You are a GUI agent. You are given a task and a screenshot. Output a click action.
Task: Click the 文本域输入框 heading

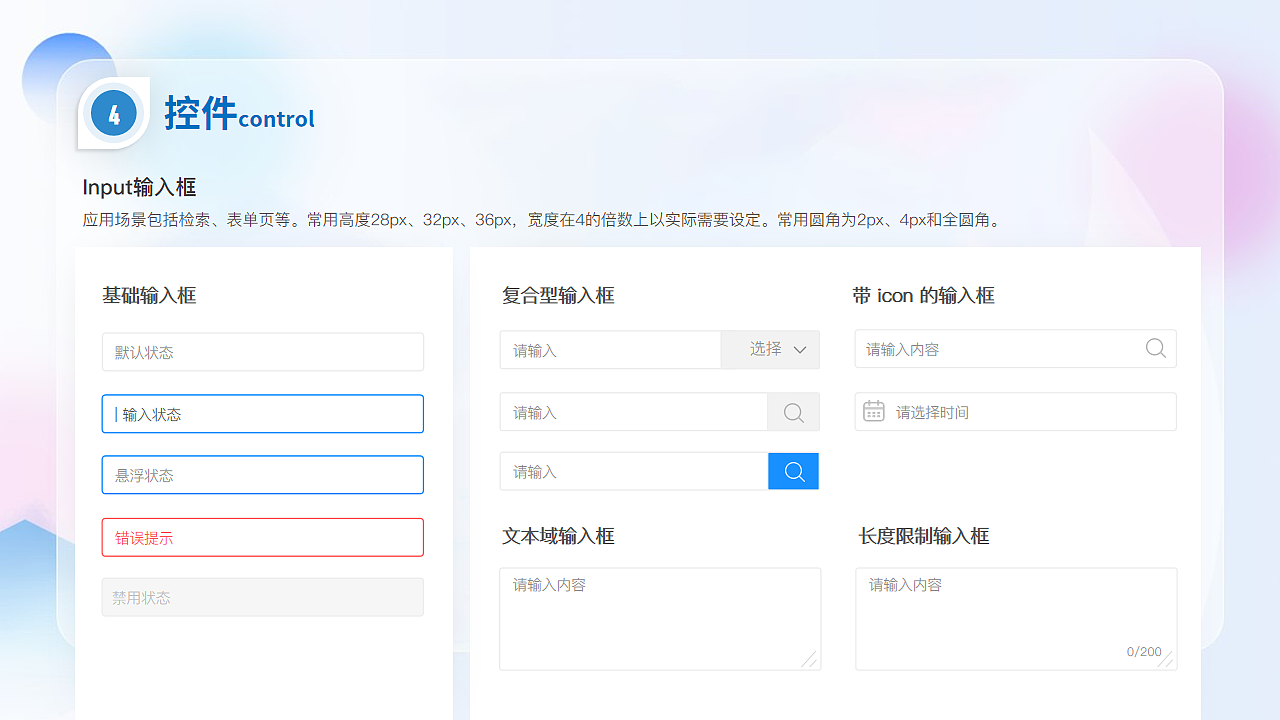click(558, 536)
